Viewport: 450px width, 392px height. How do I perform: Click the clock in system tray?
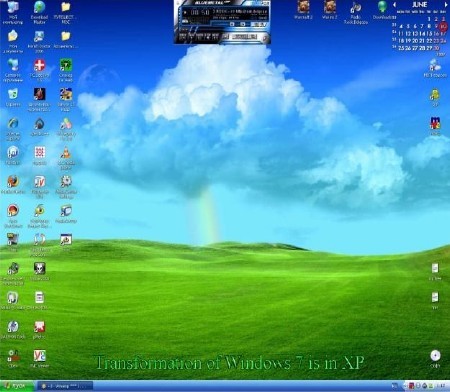pyautogui.click(x=441, y=386)
